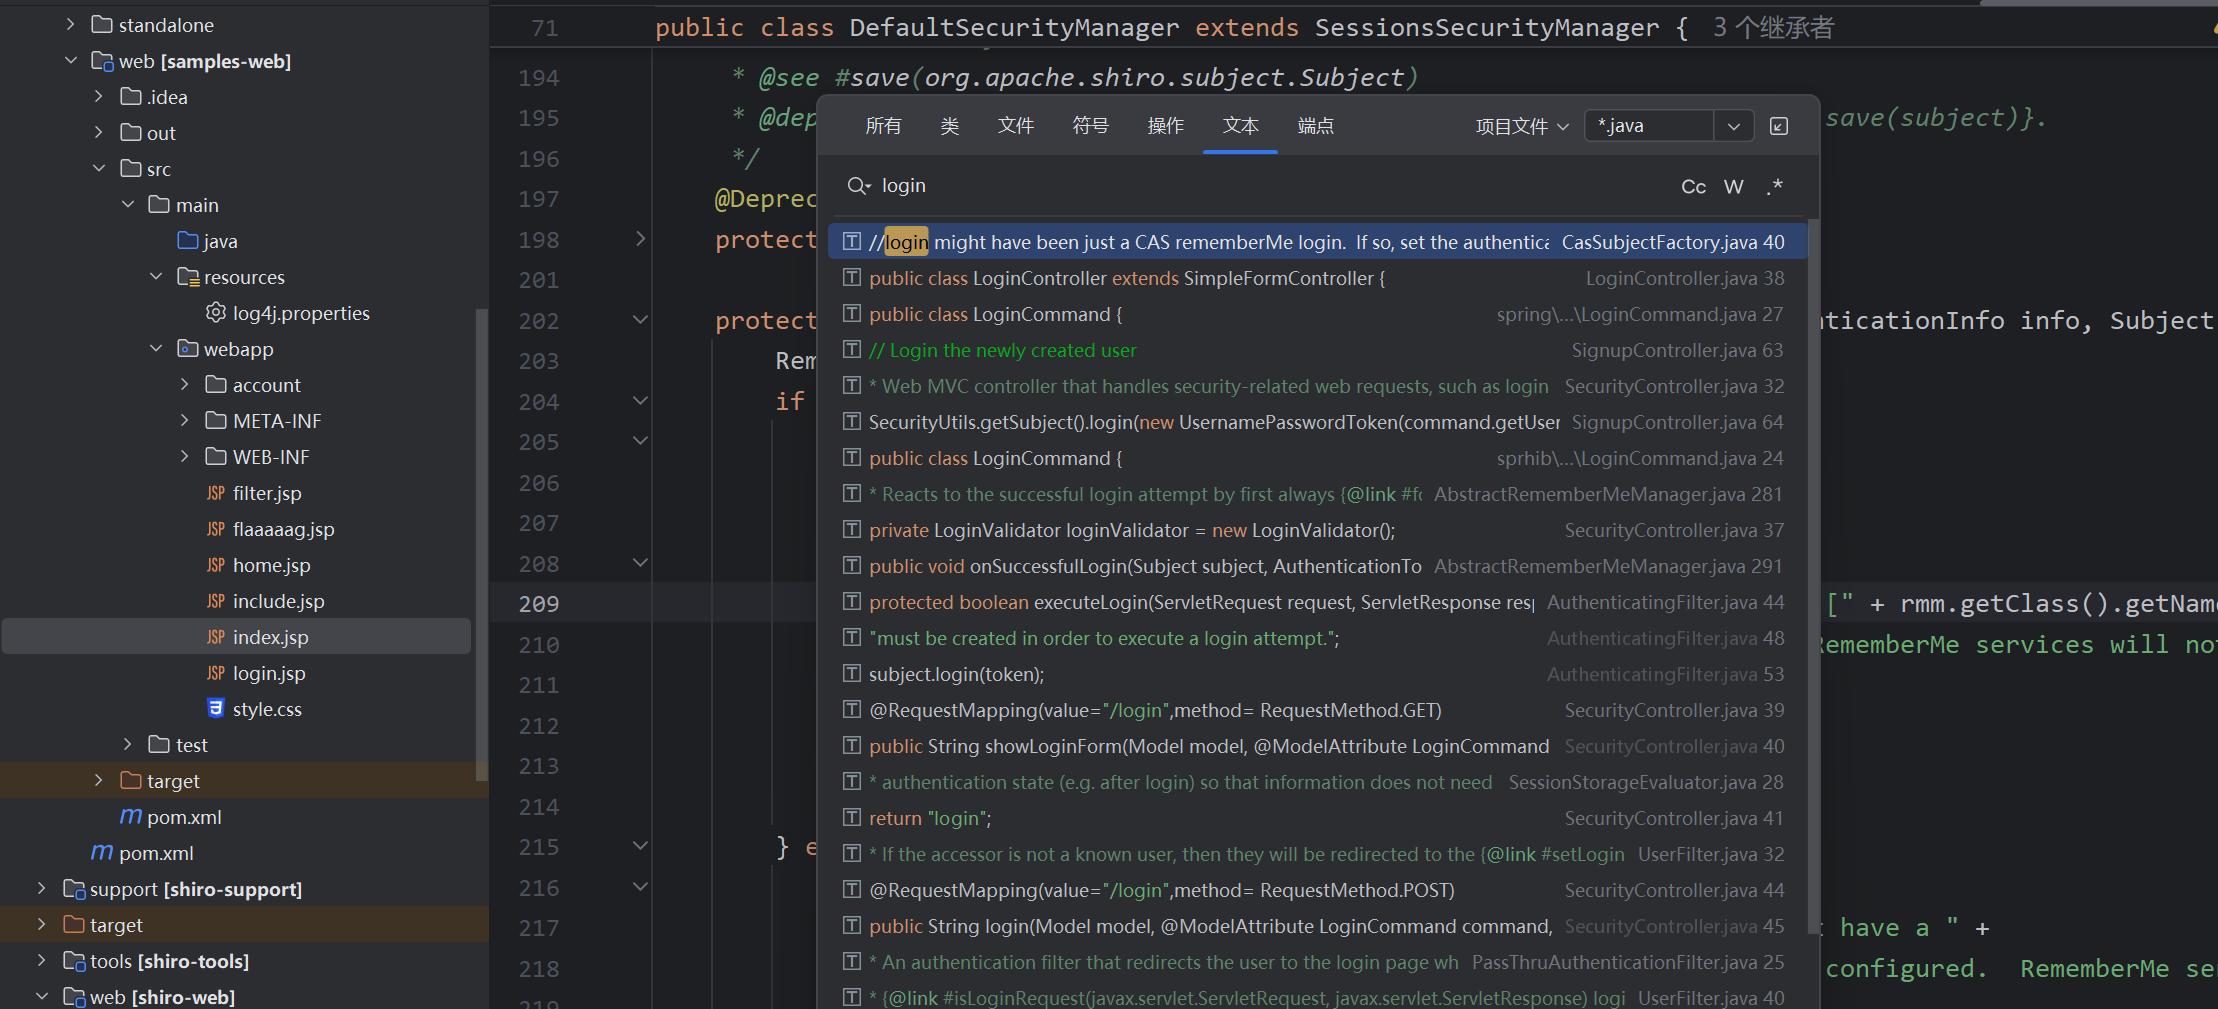Toggle whole words (W) search option
This screenshot has width=2218, height=1009.
[1734, 187]
